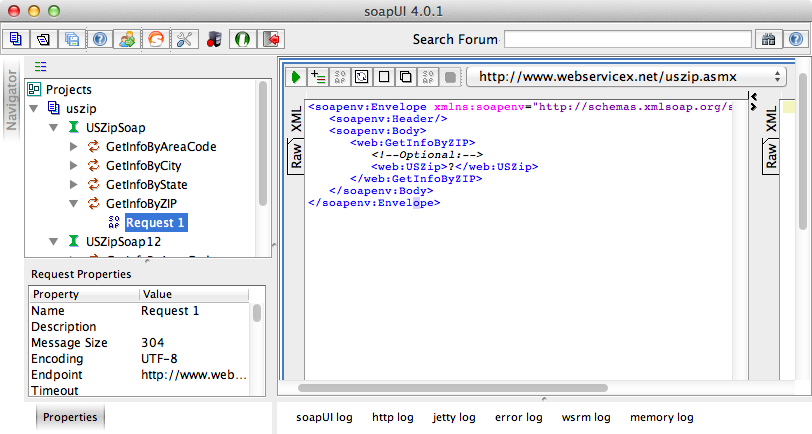Select the Properties tab at the bottom
This screenshot has width=812, height=434.
click(x=70, y=417)
